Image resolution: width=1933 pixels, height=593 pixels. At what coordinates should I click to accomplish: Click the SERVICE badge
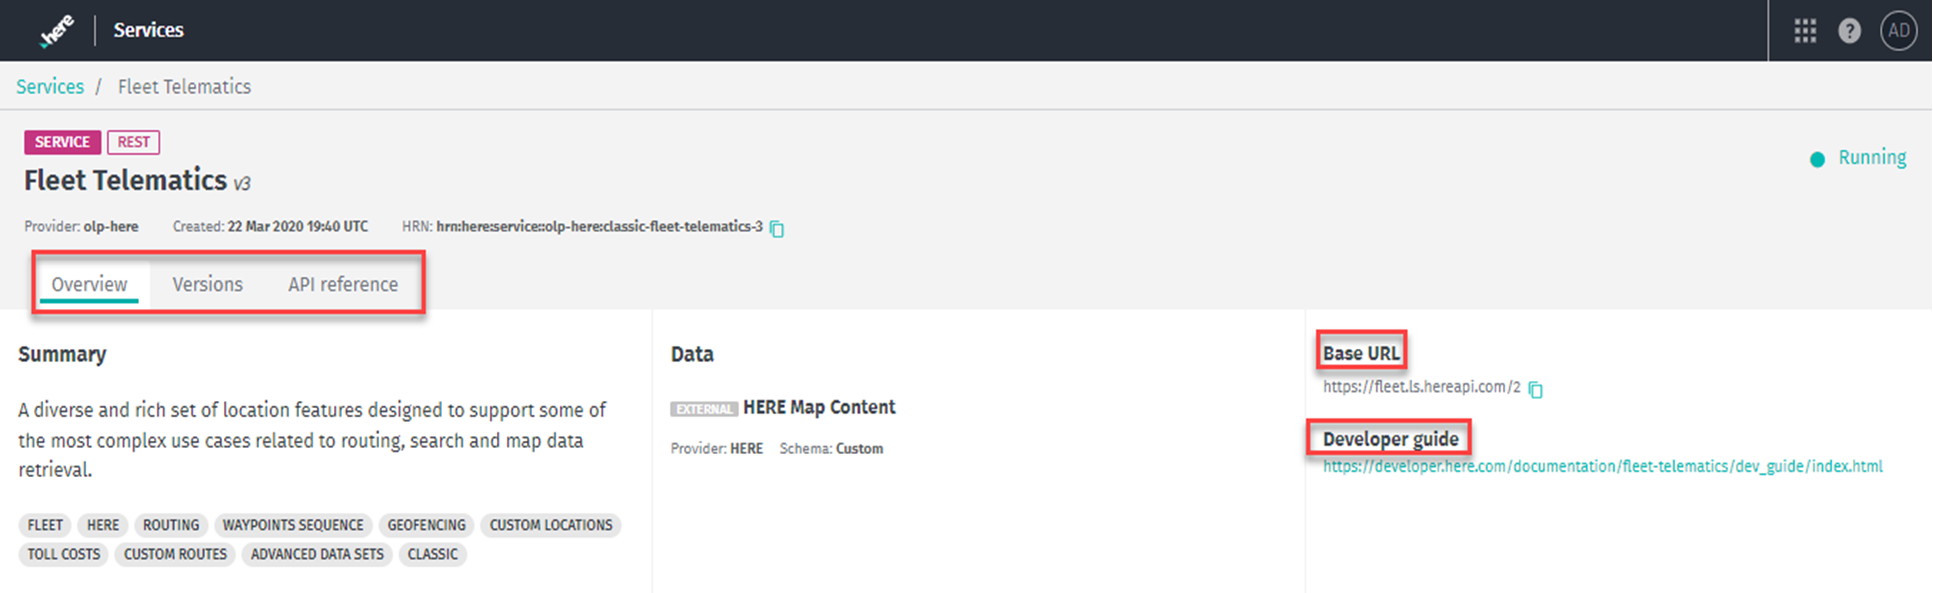point(62,142)
